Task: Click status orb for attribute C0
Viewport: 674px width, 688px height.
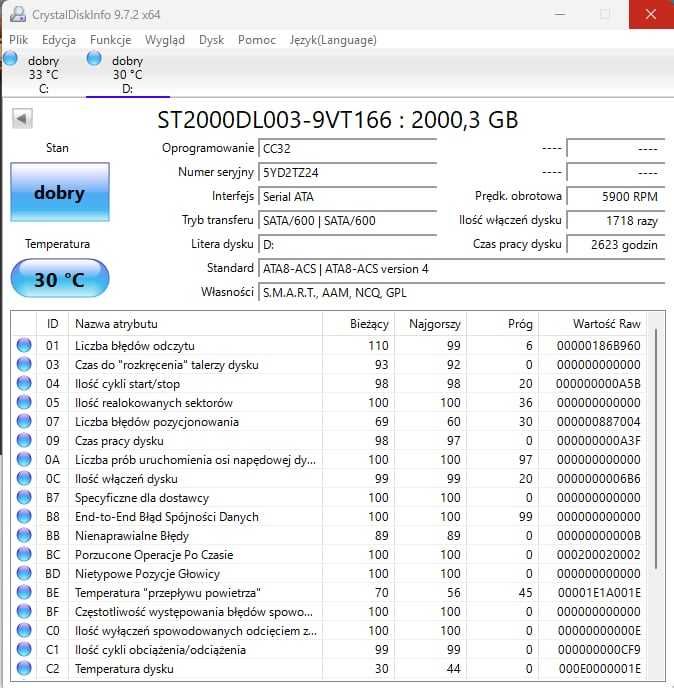Action: coord(24,631)
